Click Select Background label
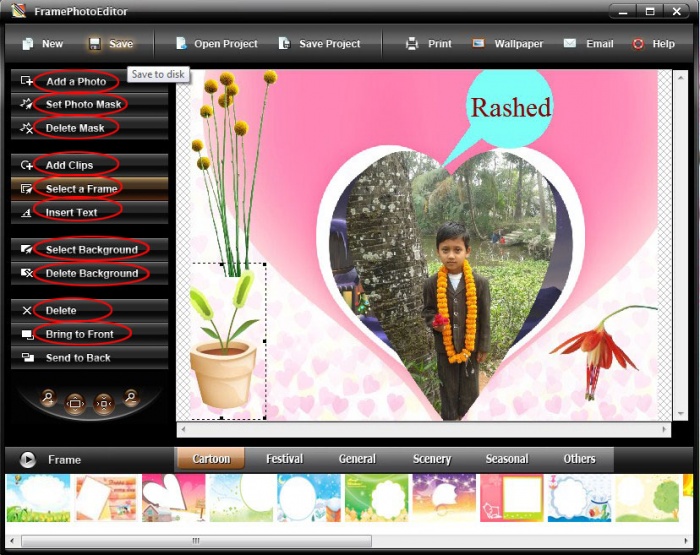The height and width of the screenshot is (555, 700). click(x=92, y=250)
